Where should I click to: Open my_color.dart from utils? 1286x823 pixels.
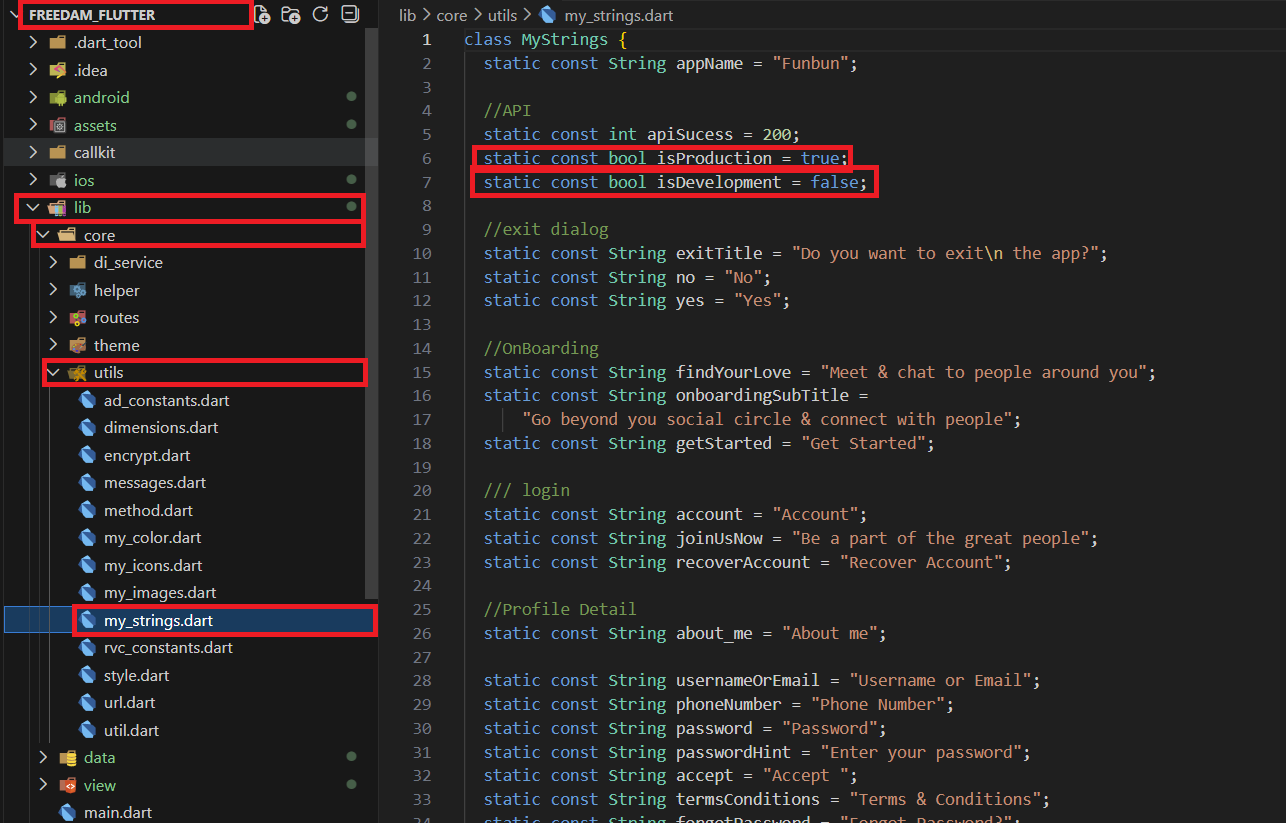pyautogui.click(x=152, y=538)
